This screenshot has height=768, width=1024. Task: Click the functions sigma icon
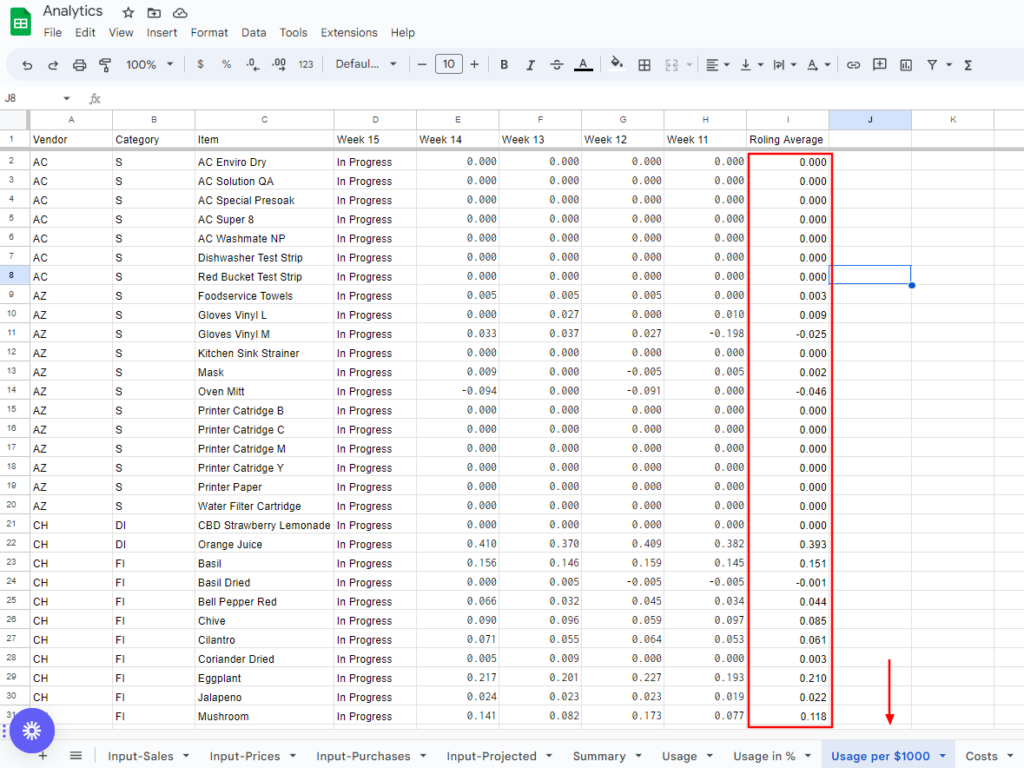point(968,64)
